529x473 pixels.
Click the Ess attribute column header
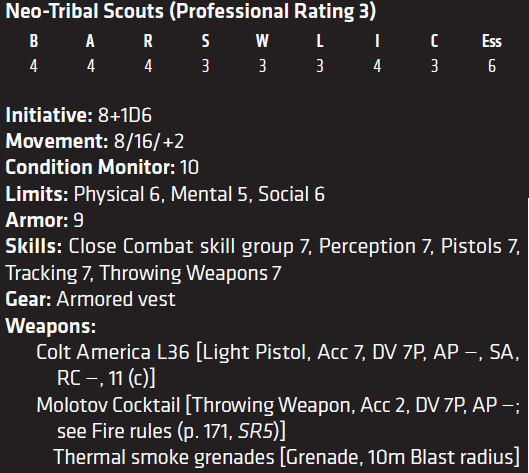(x=492, y=41)
